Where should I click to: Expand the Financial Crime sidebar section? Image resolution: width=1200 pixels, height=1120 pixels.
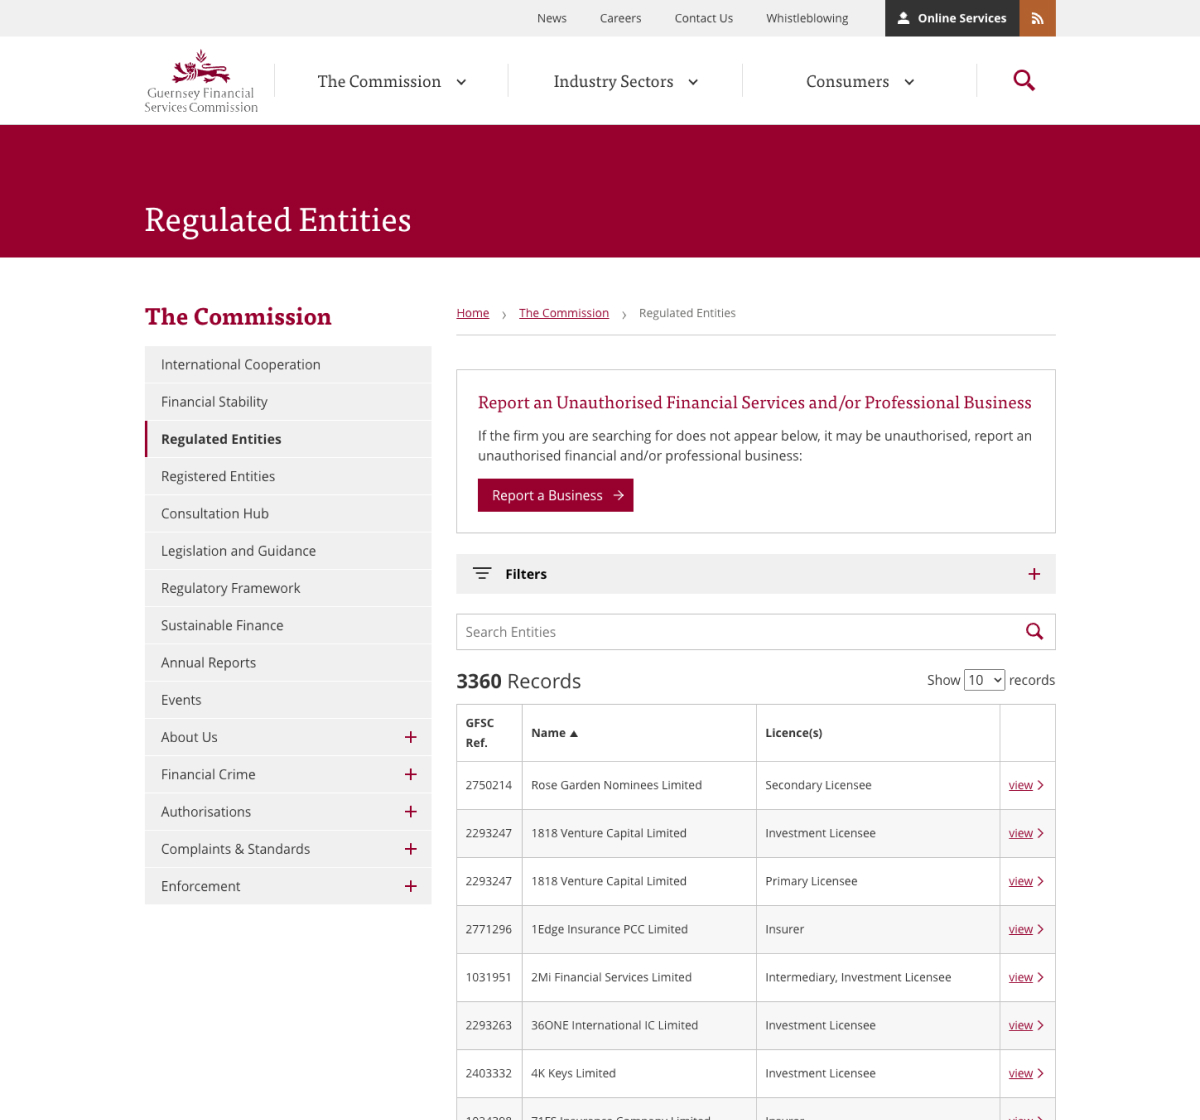point(409,773)
